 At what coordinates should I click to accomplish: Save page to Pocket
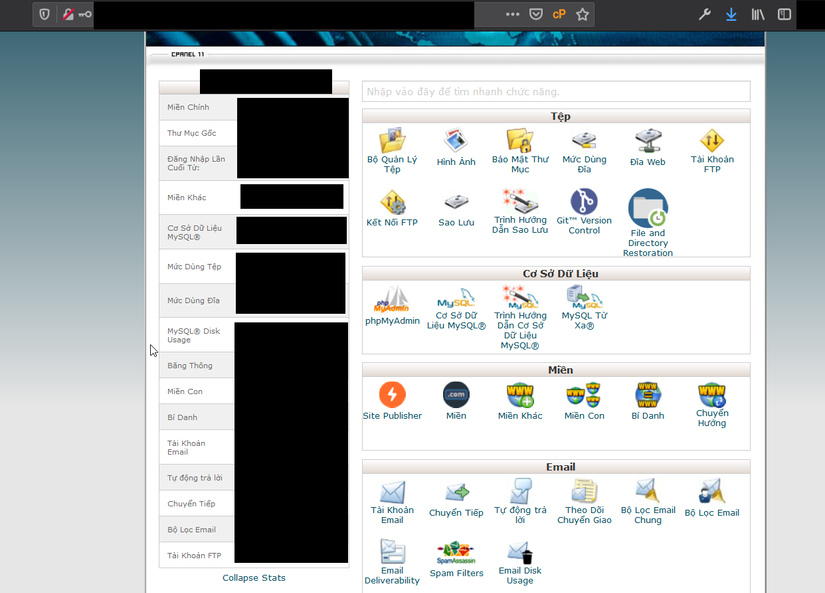point(536,14)
